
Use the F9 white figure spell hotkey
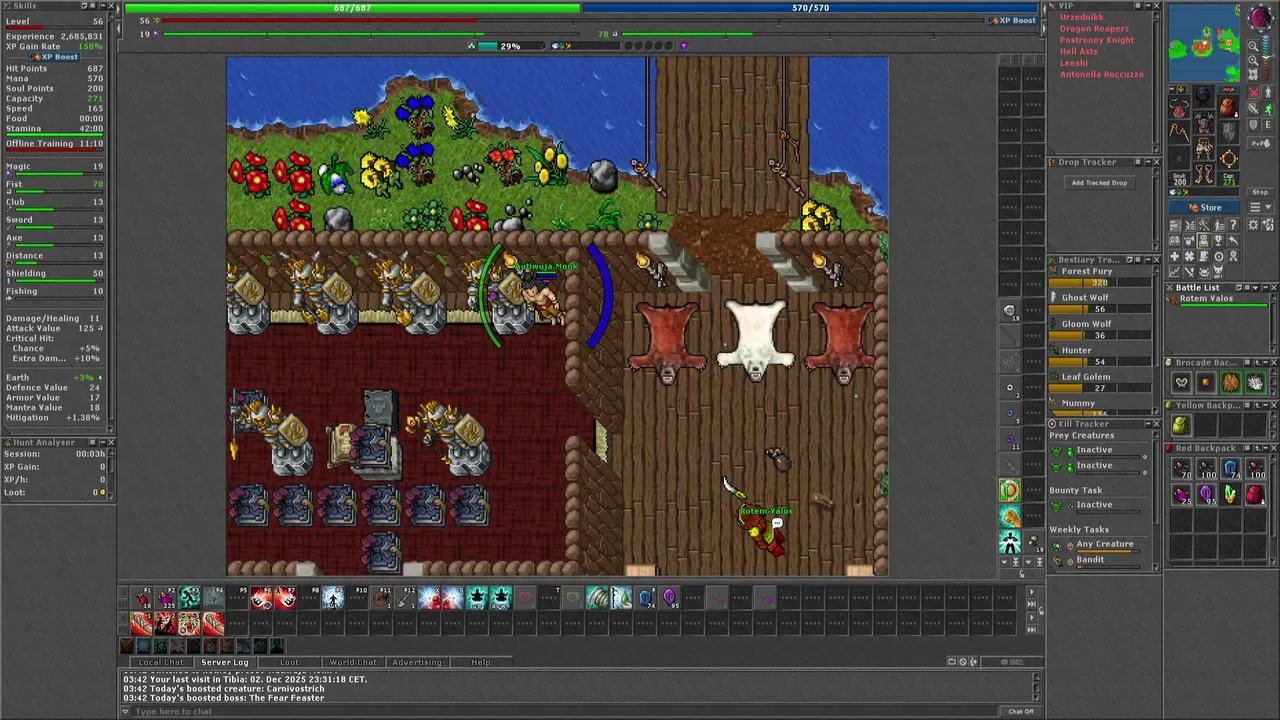tap(332, 598)
